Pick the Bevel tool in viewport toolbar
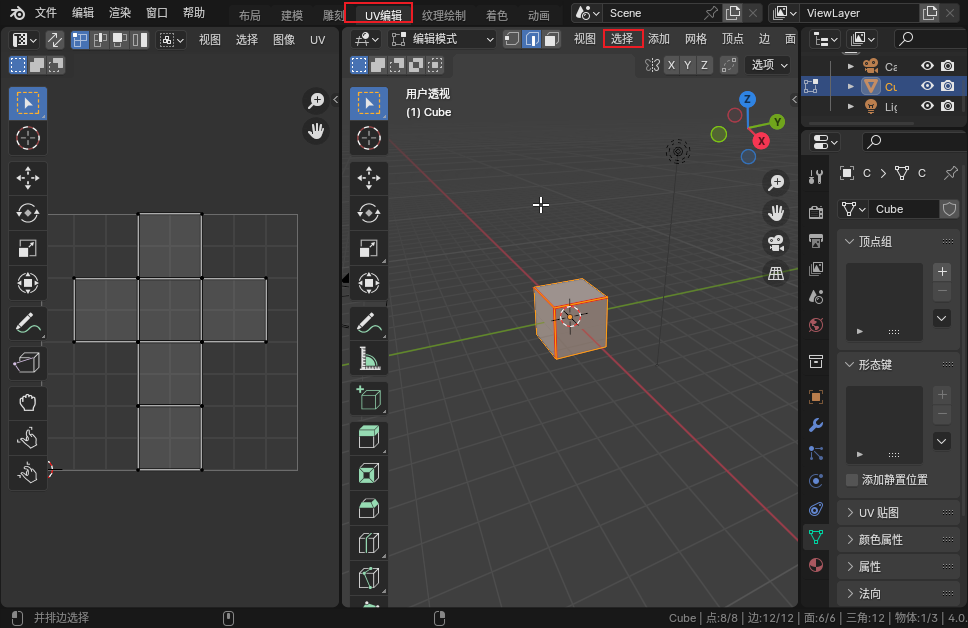Screen dimensions: 968x628 pos(369,508)
